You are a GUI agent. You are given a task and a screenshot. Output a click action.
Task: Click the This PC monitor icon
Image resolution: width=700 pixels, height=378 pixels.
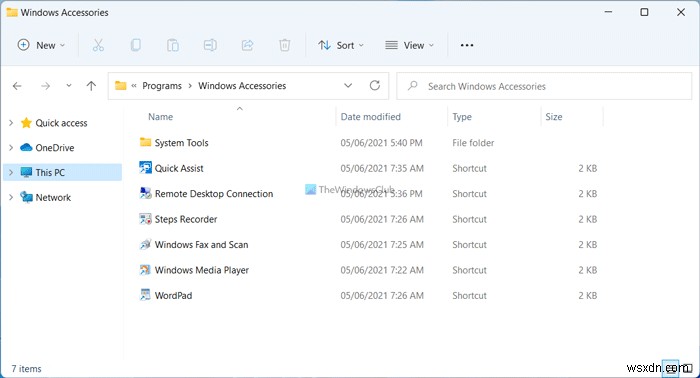click(x=26, y=172)
